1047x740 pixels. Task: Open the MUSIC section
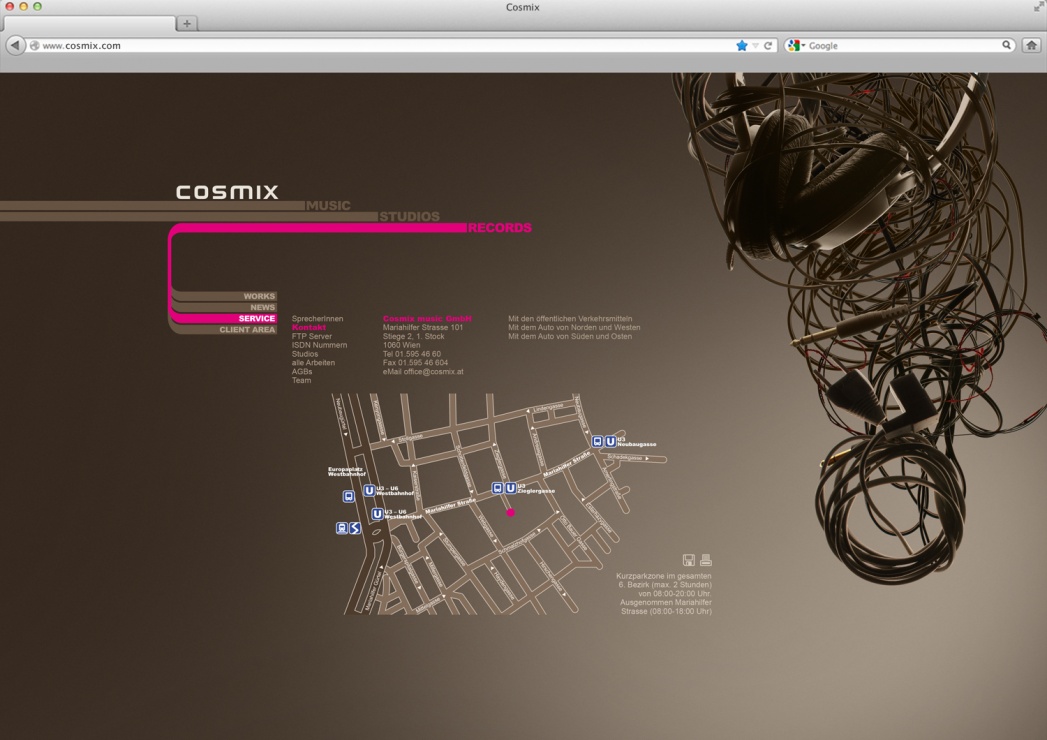point(328,206)
